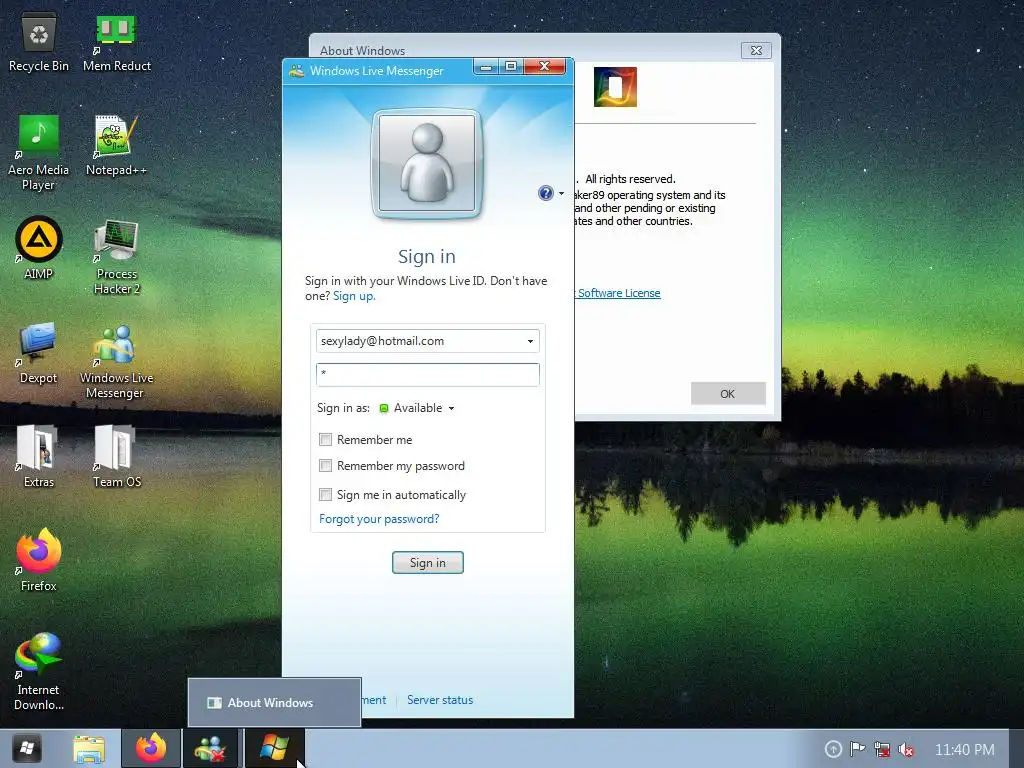Open File Explorer from the taskbar
This screenshot has width=1024, height=768.
pos(89,748)
